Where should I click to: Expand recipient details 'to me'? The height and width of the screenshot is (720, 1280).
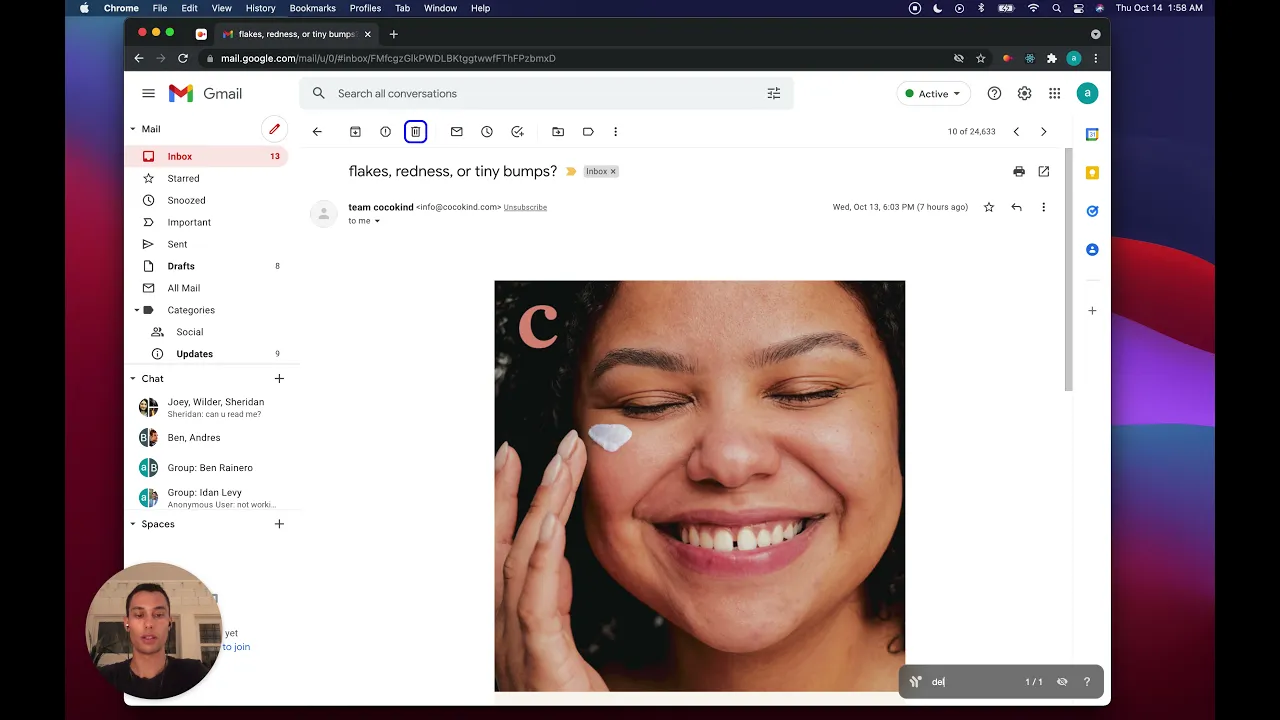pos(377,221)
